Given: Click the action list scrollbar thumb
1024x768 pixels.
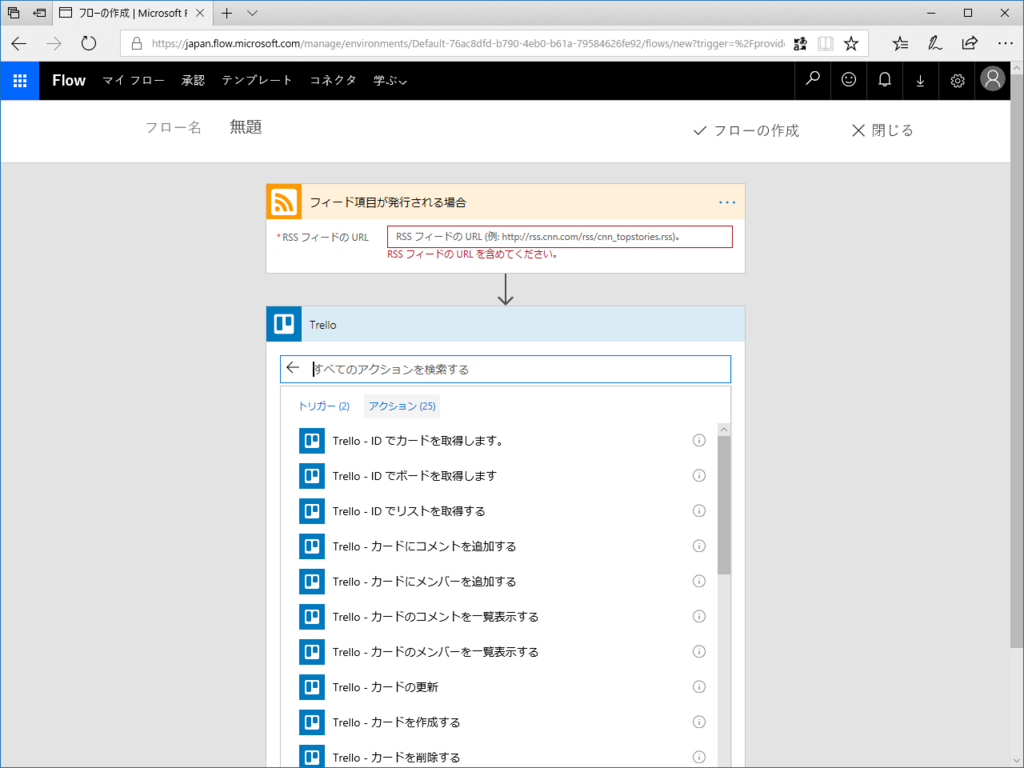Looking at the screenshot, I should [x=724, y=505].
